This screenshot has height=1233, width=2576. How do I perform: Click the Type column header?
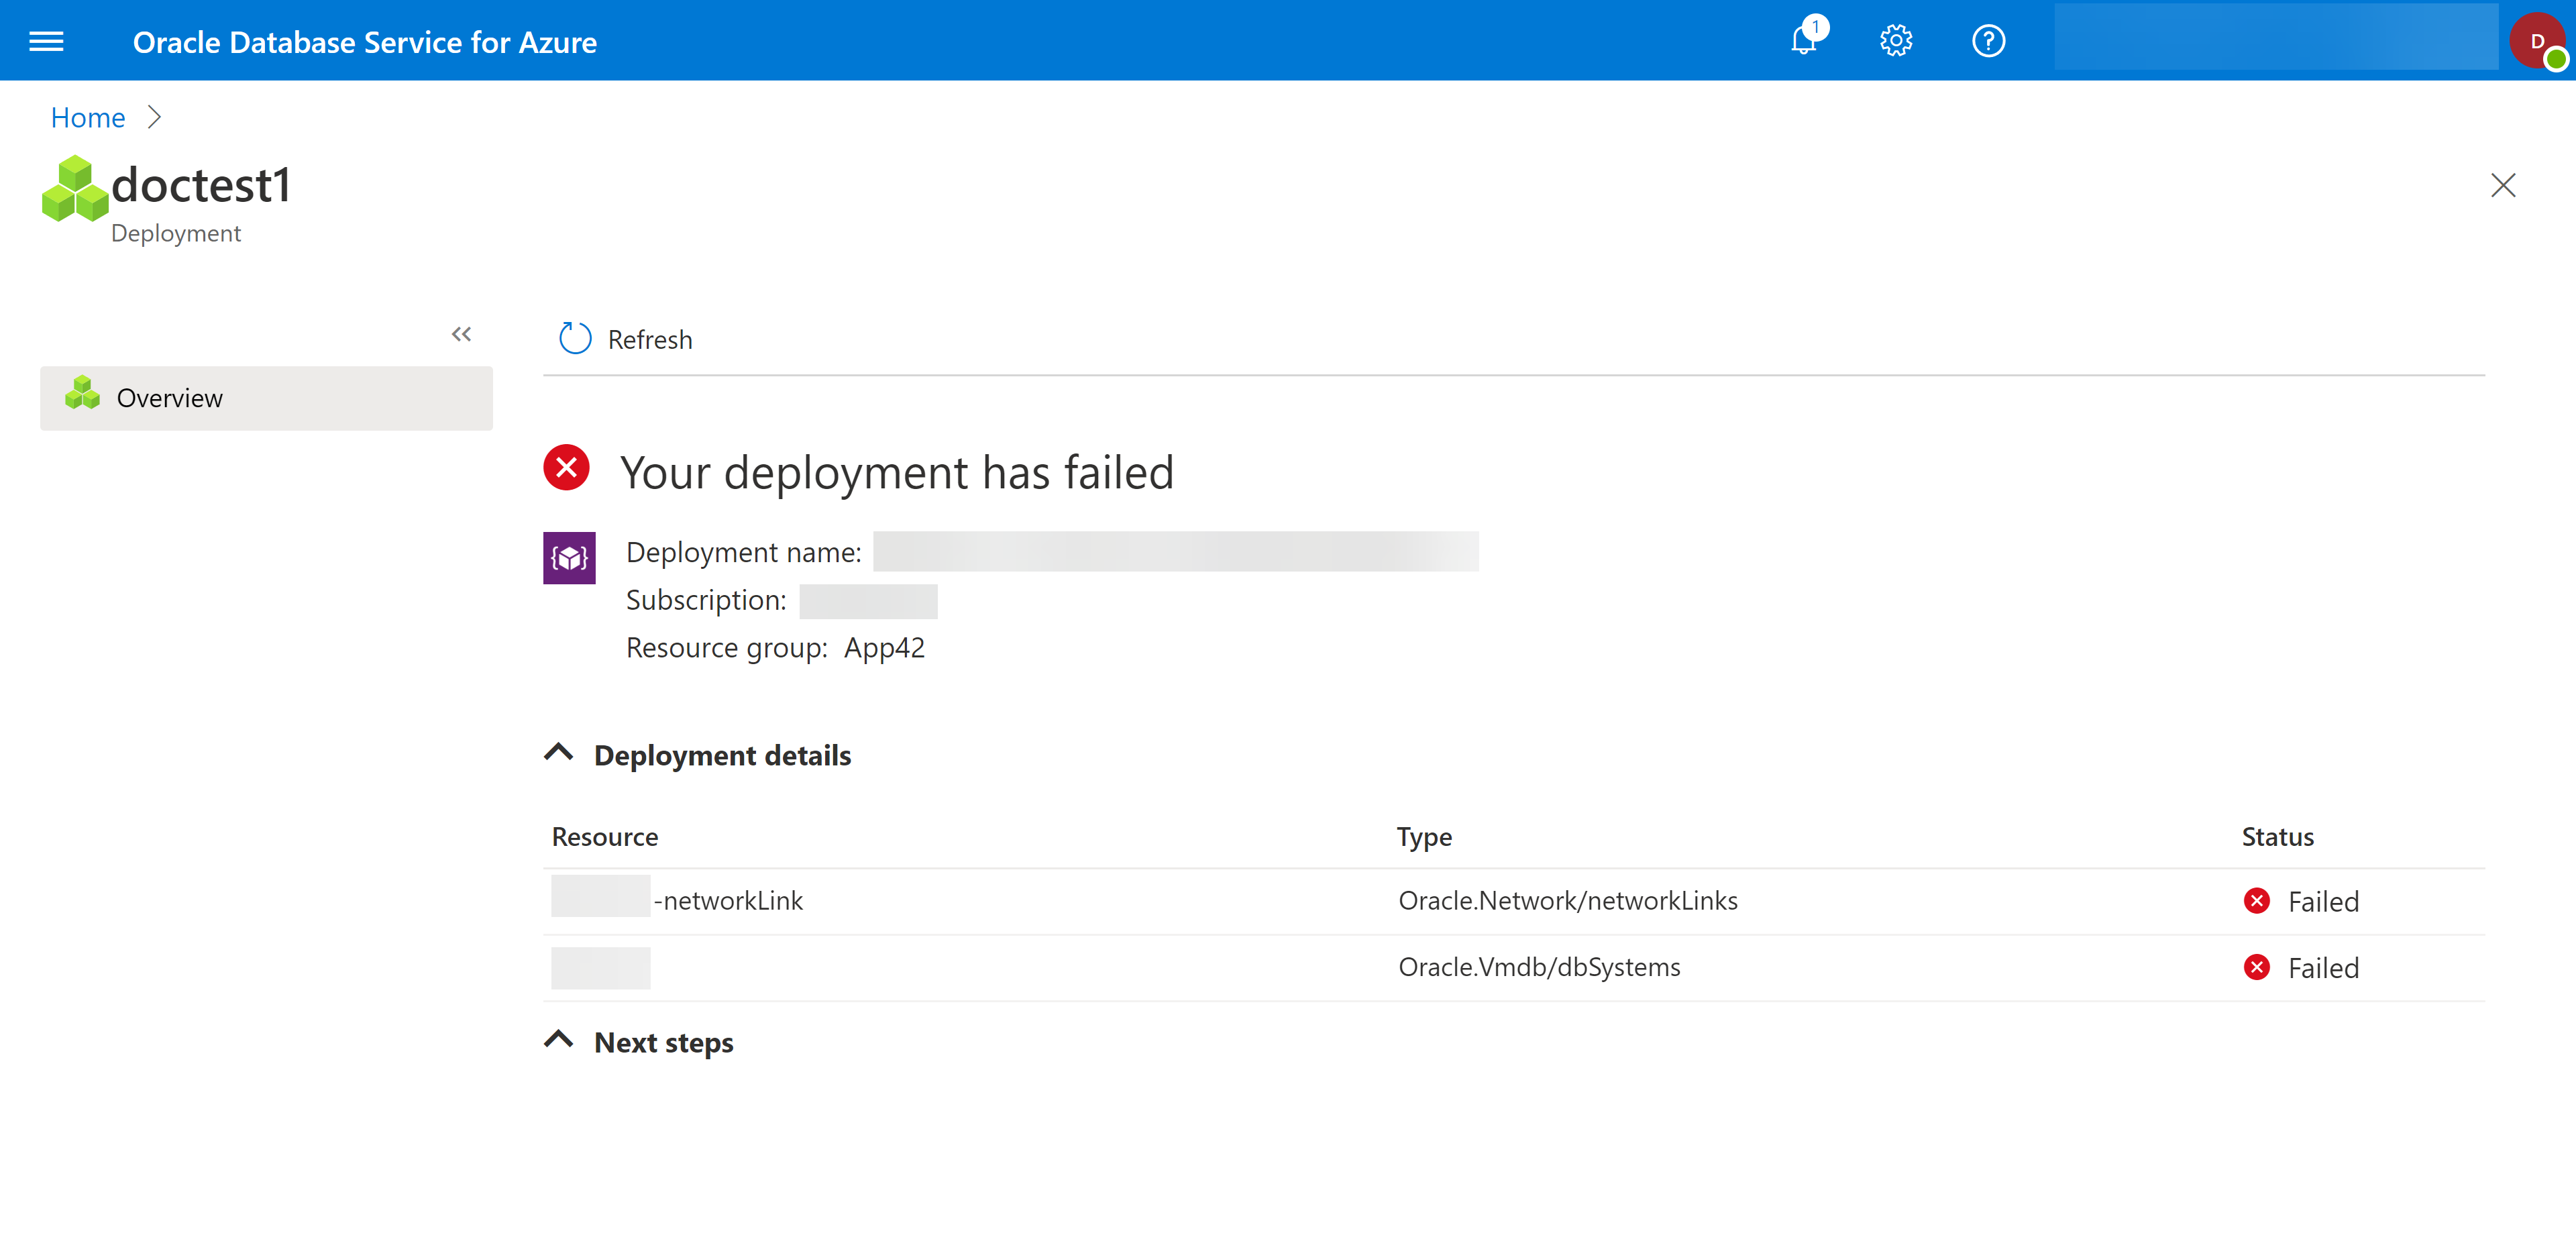1424,837
